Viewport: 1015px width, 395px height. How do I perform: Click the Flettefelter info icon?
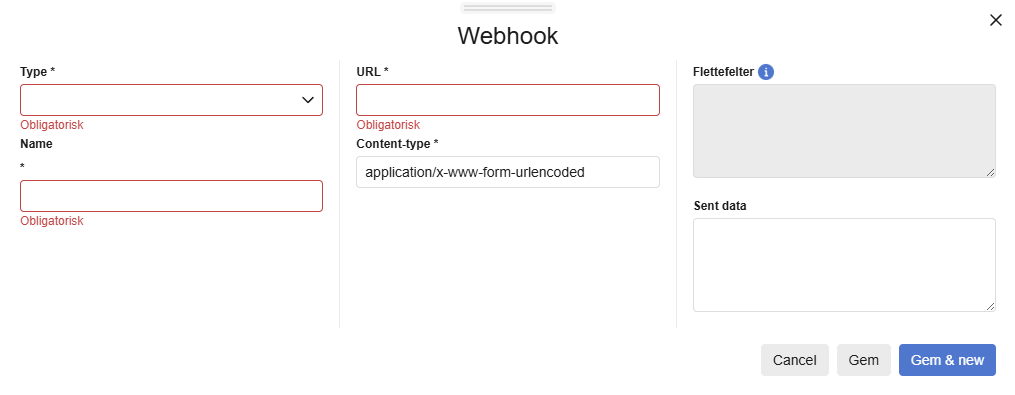[x=766, y=72]
